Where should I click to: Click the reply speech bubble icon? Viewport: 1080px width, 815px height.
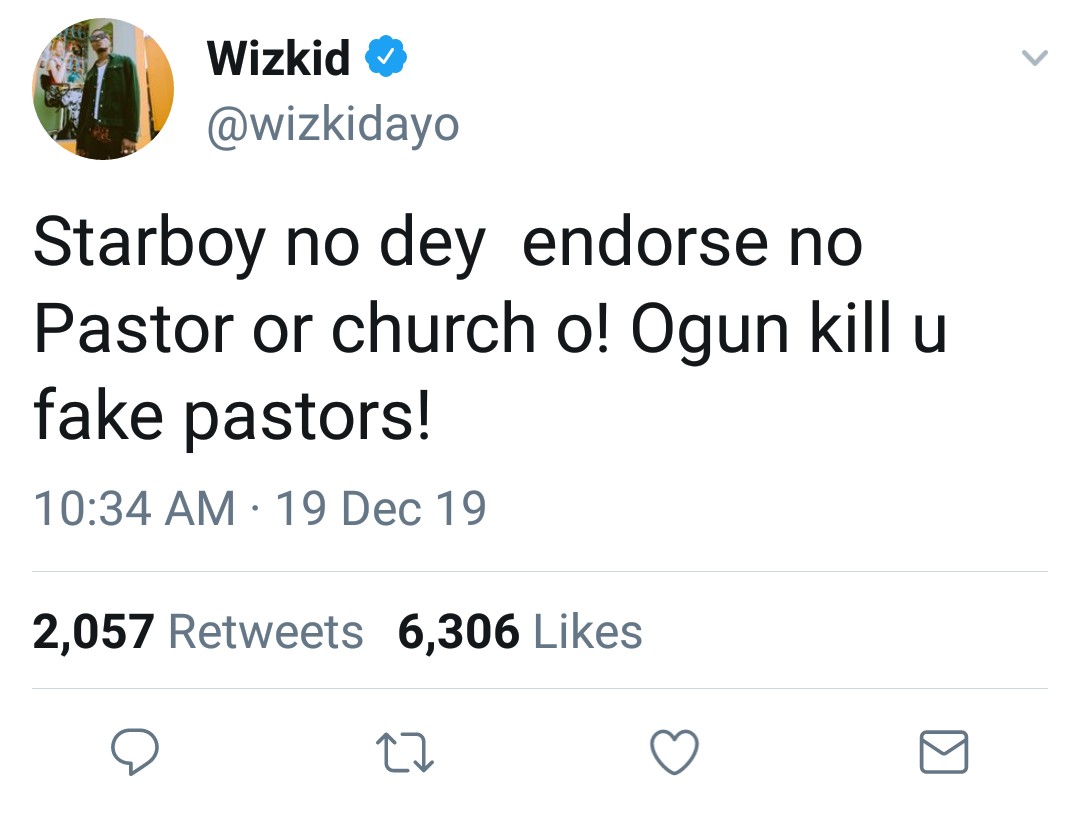135,752
